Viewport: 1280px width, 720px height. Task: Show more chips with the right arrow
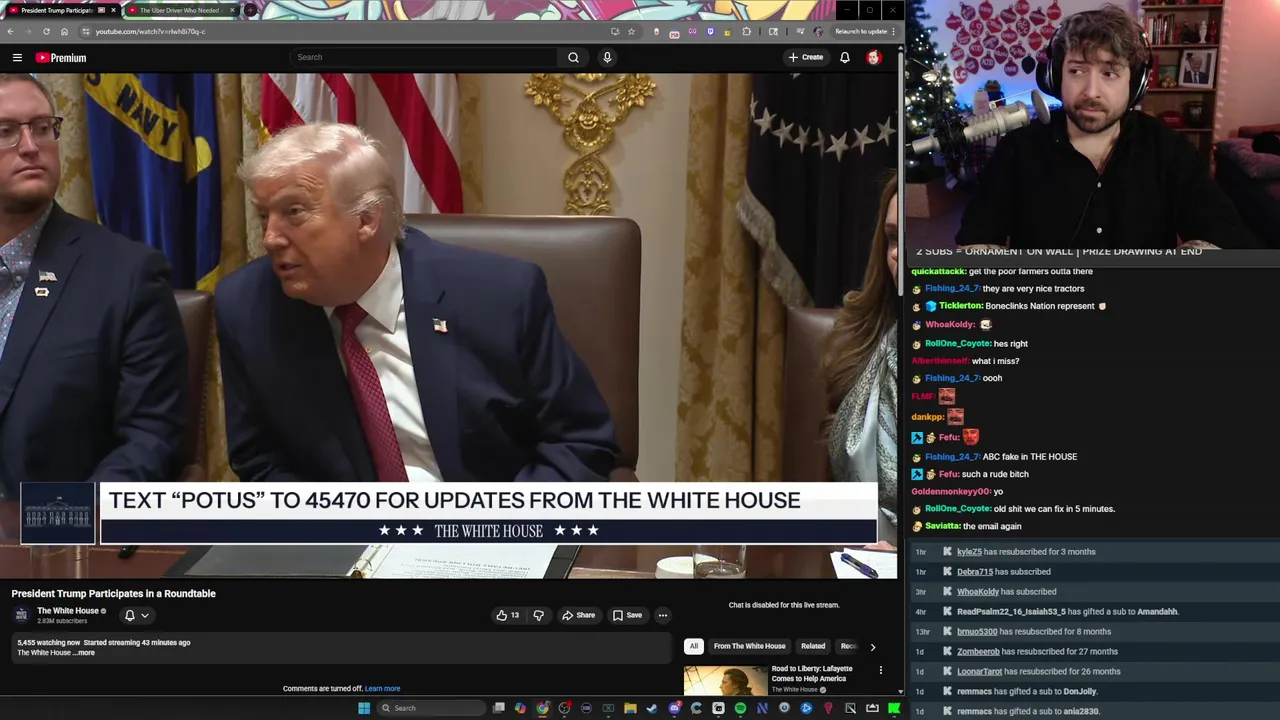click(872, 647)
